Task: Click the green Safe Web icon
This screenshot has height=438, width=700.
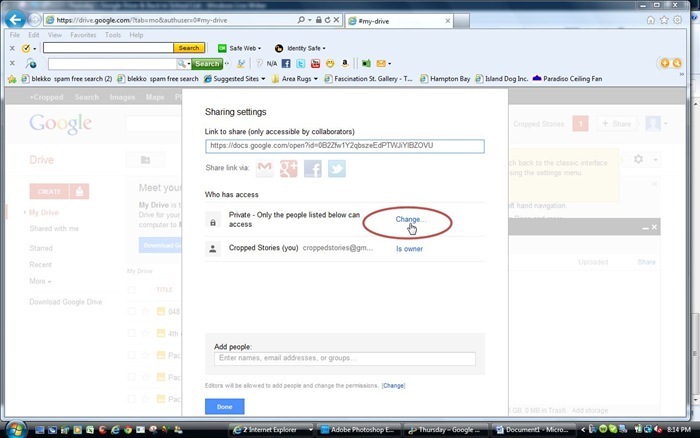Action: (x=222, y=48)
